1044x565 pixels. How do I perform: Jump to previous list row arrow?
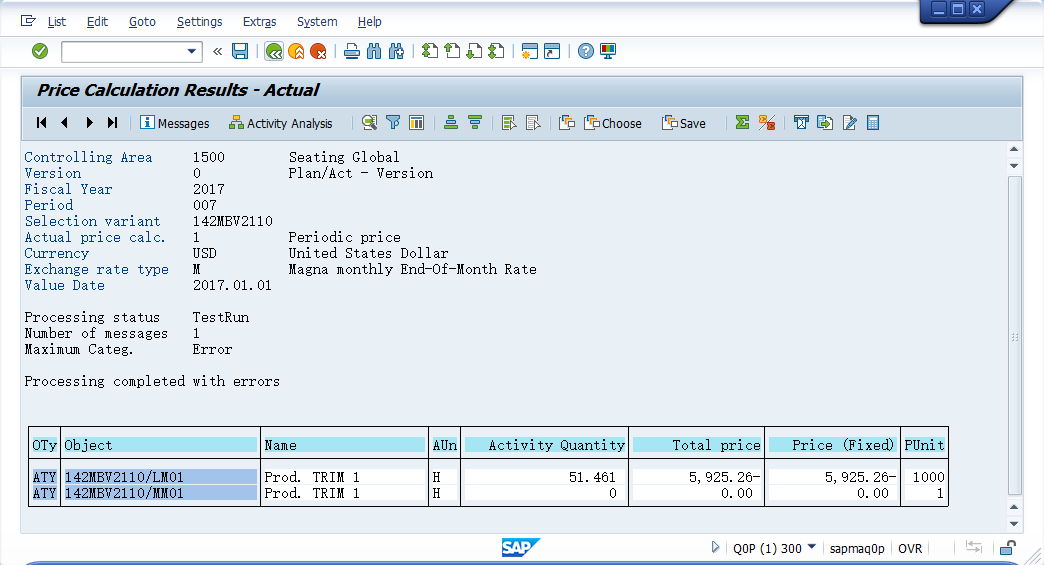pyautogui.click(x=65, y=122)
